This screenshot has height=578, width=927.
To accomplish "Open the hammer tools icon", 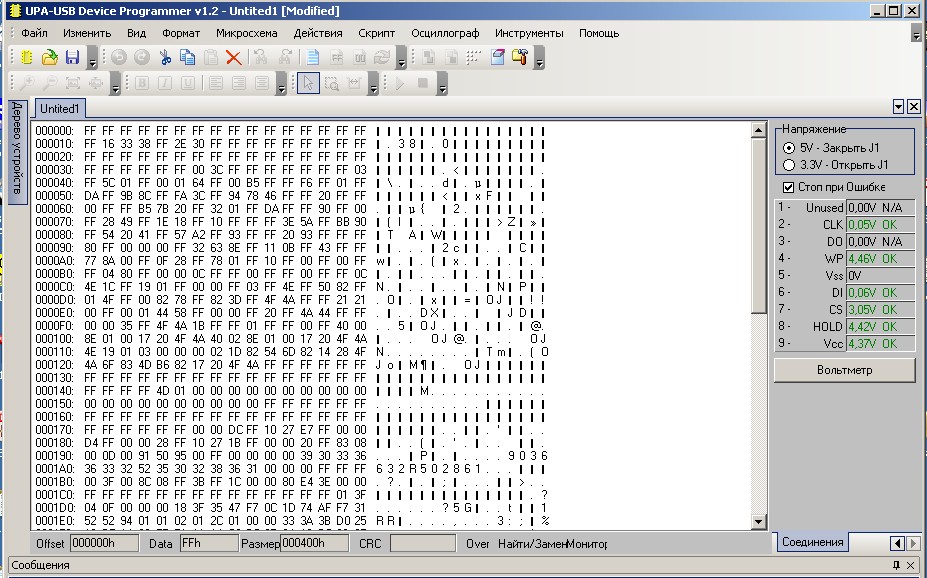I will pos(520,57).
